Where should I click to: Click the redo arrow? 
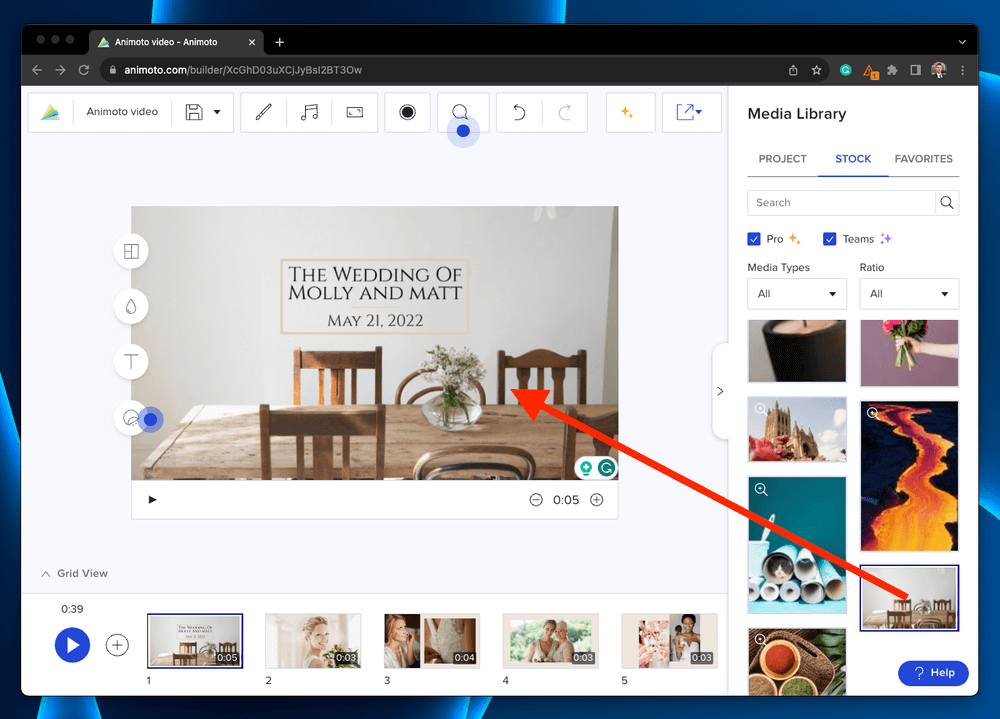click(x=564, y=112)
